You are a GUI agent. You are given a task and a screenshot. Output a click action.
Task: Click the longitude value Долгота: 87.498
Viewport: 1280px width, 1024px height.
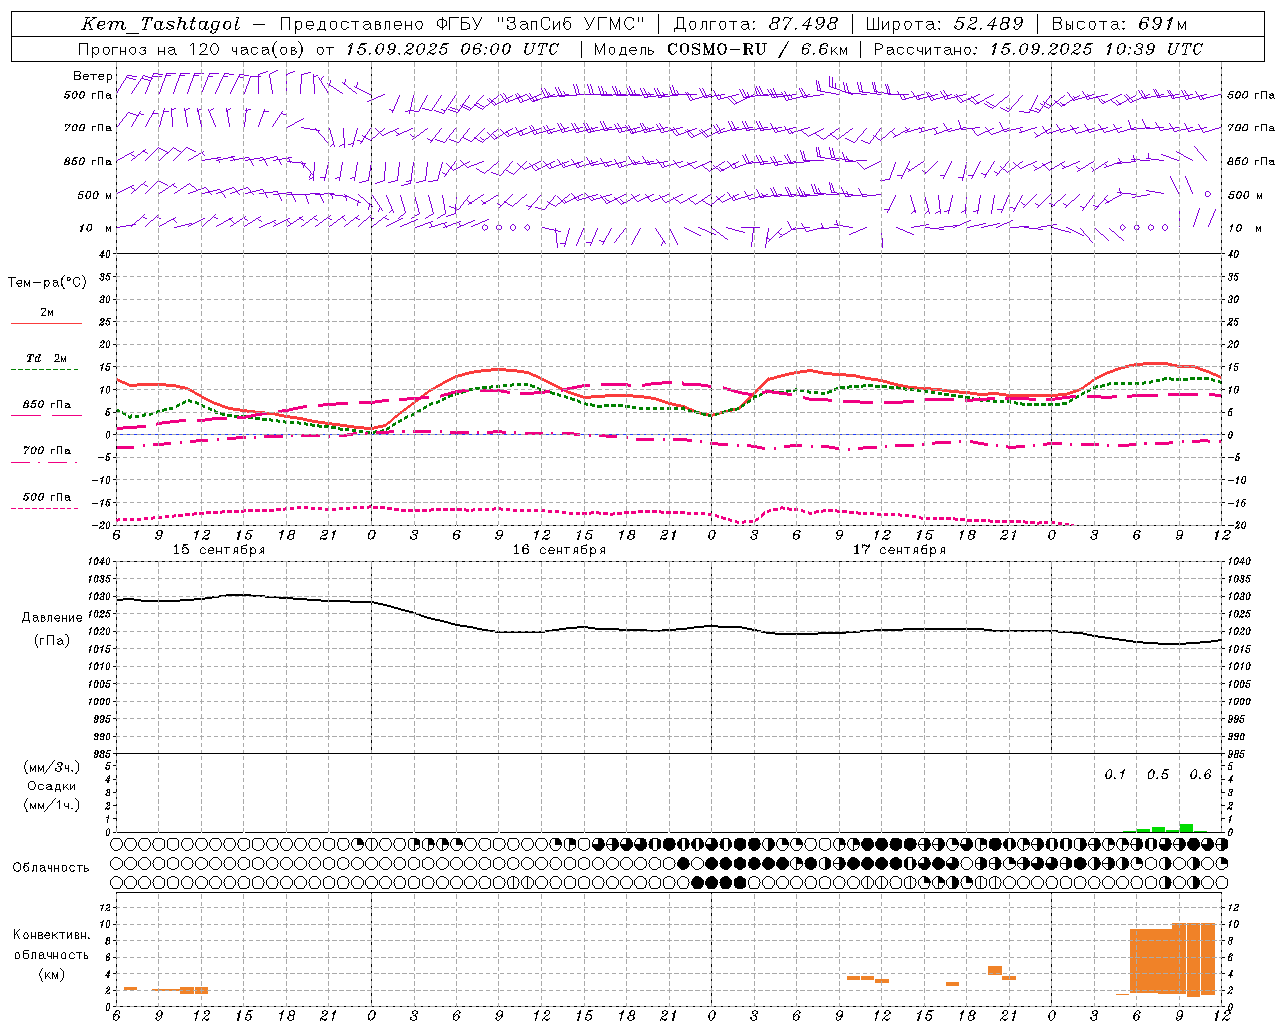point(756,24)
